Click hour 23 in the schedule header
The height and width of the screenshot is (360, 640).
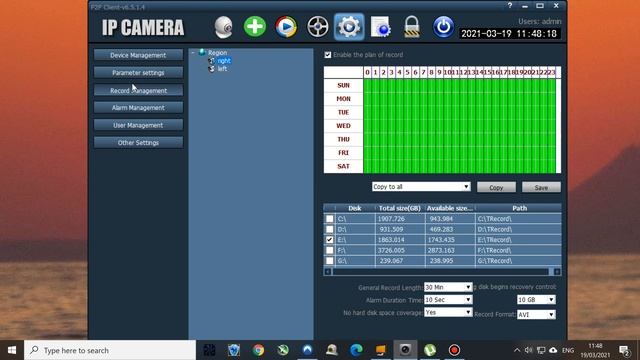pyautogui.click(x=551, y=72)
